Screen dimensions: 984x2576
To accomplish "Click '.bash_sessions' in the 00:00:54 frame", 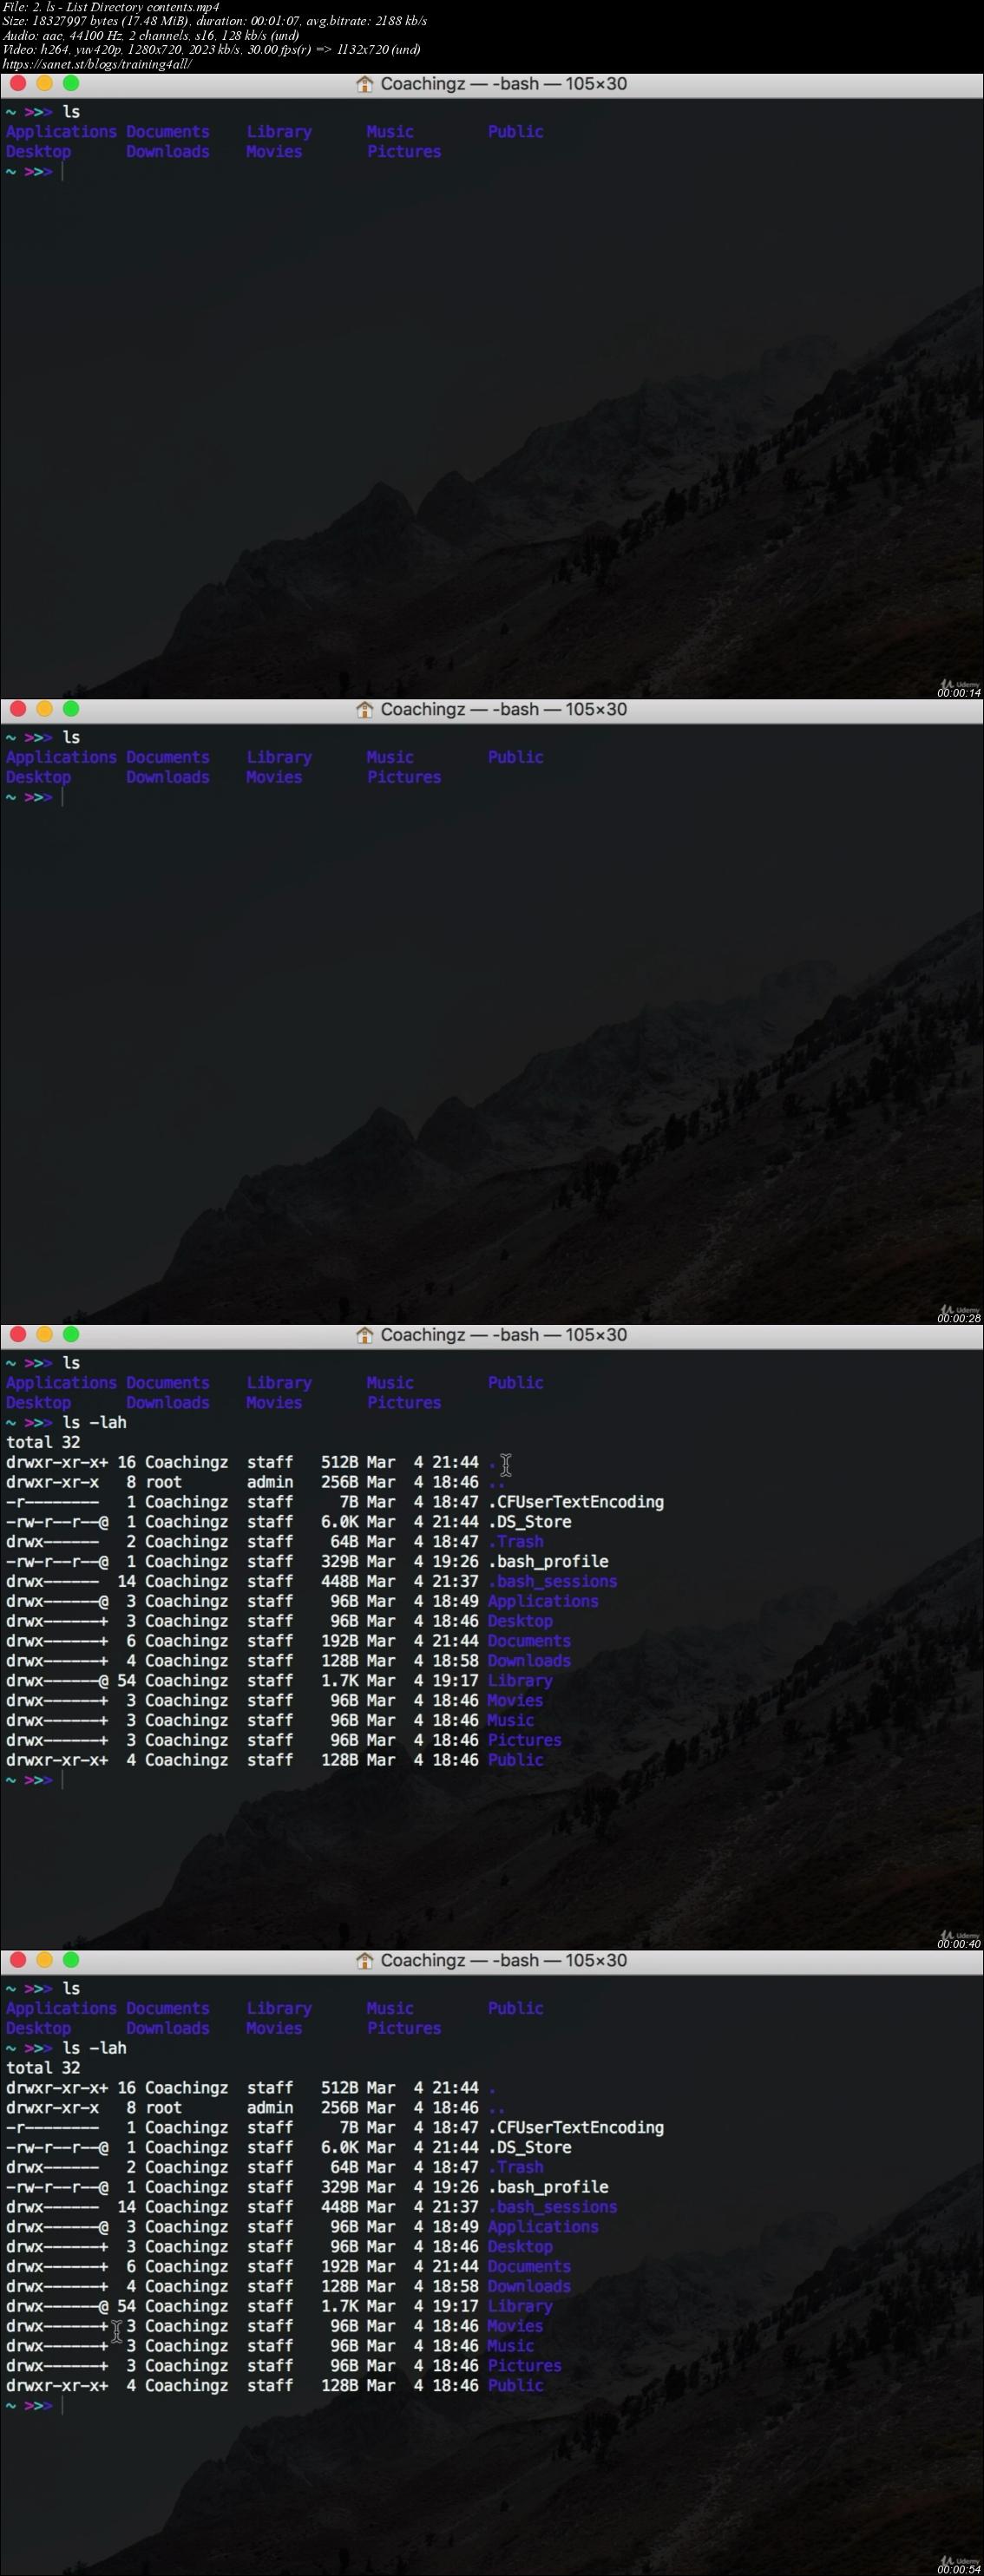I will [553, 2207].
